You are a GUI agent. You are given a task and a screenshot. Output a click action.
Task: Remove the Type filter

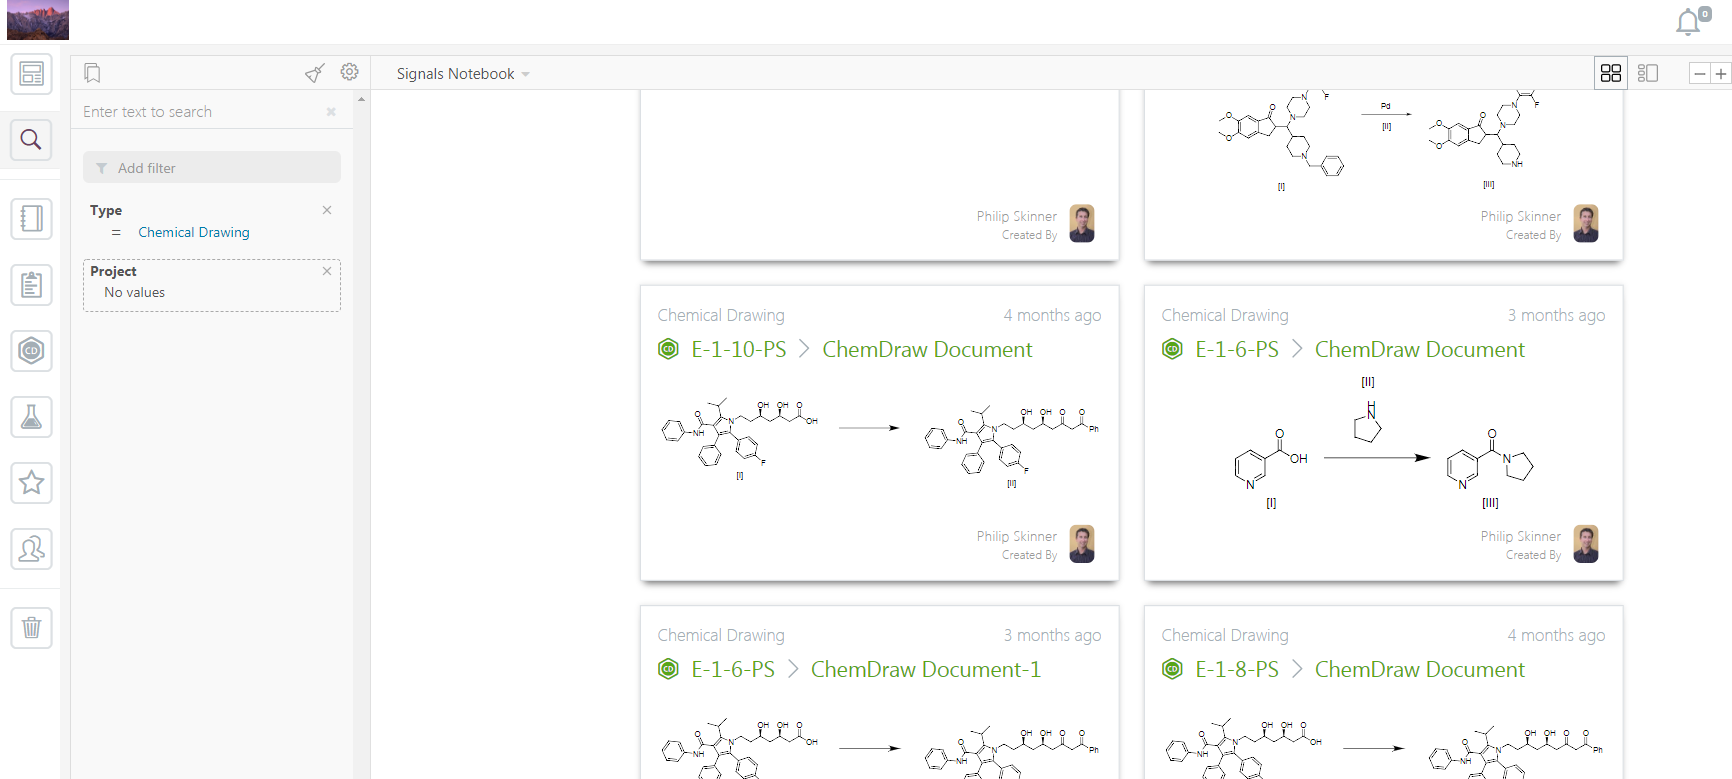(327, 210)
